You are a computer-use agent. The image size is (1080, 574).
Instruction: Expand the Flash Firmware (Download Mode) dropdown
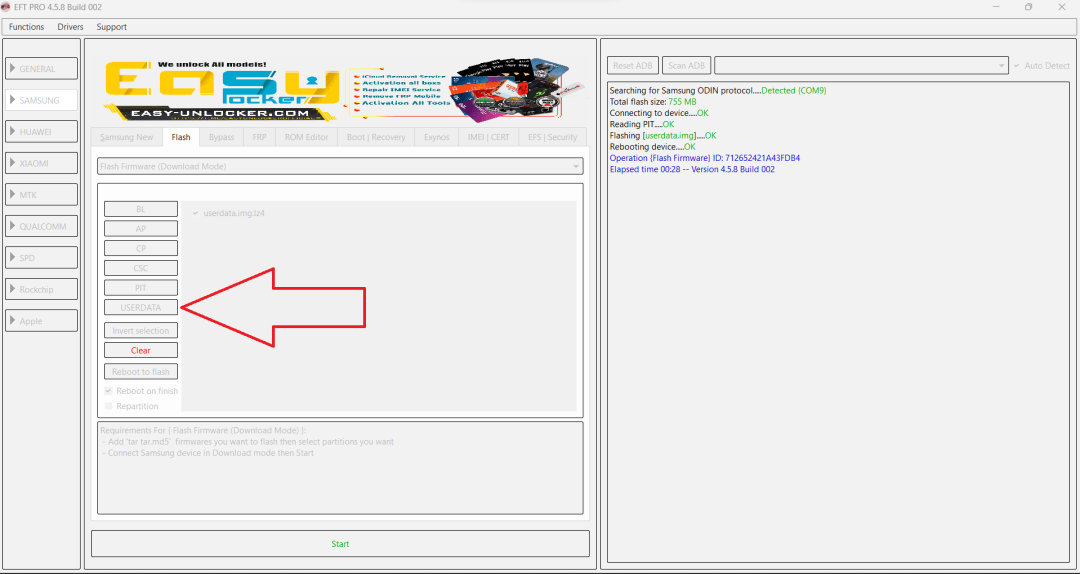tap(340, 166)
